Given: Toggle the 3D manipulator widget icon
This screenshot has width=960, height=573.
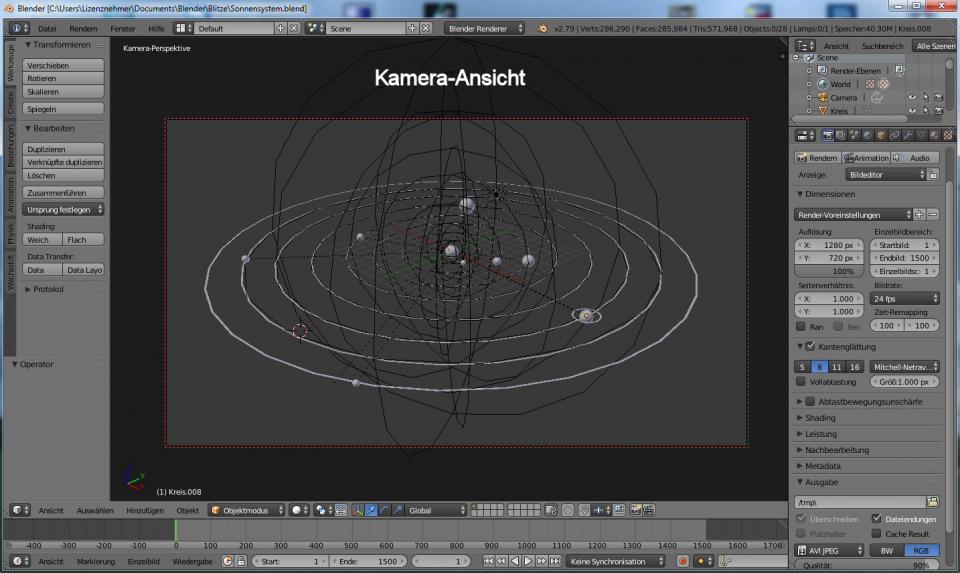Looking at the screenshot, I should [356, 510].
